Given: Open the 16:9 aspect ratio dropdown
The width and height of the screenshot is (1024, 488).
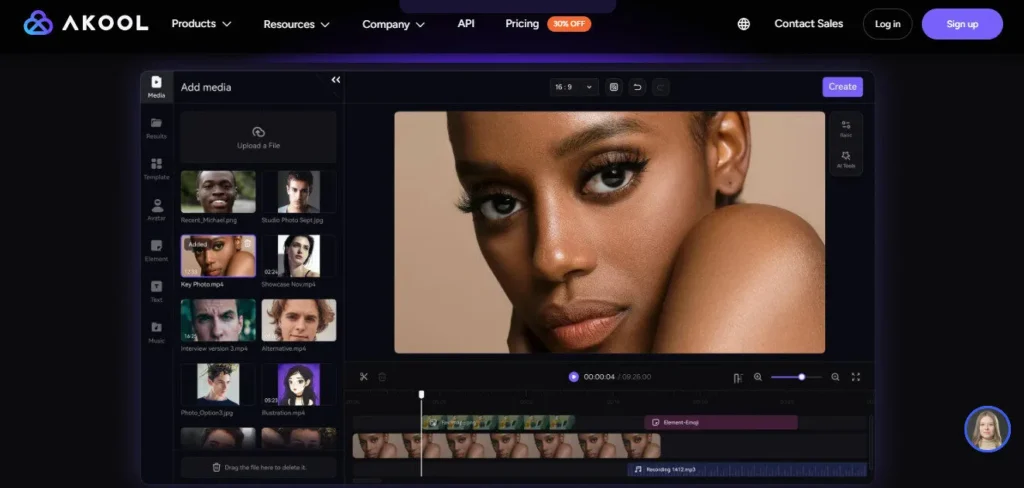Looking at the screenshot, I should (x=574, y=87).
